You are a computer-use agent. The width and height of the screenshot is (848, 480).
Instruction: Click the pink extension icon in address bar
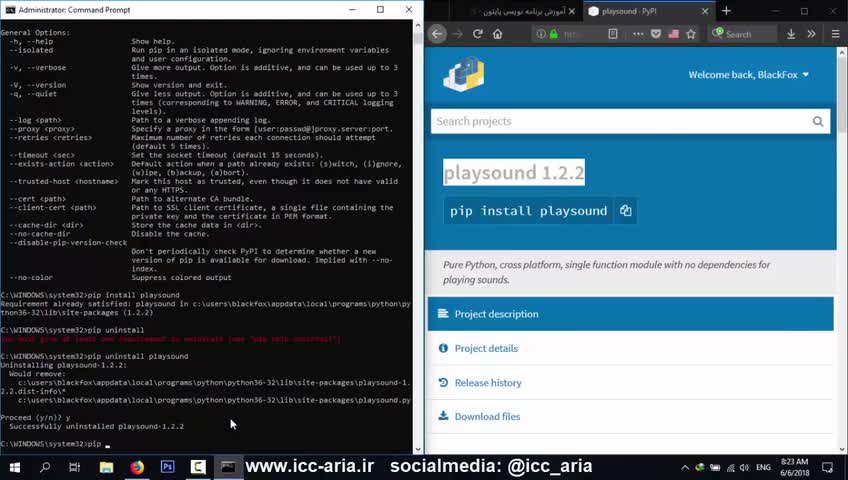674,34
